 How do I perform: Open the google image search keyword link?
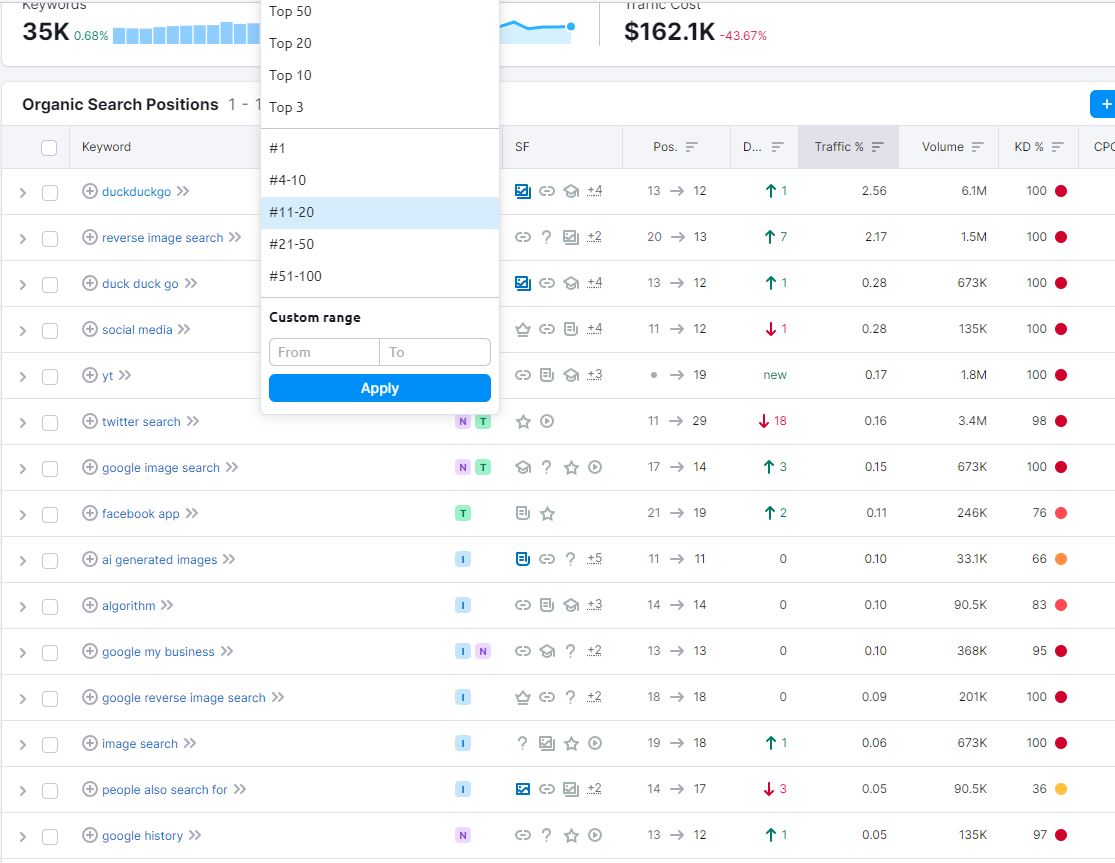(x=161, y=467)
